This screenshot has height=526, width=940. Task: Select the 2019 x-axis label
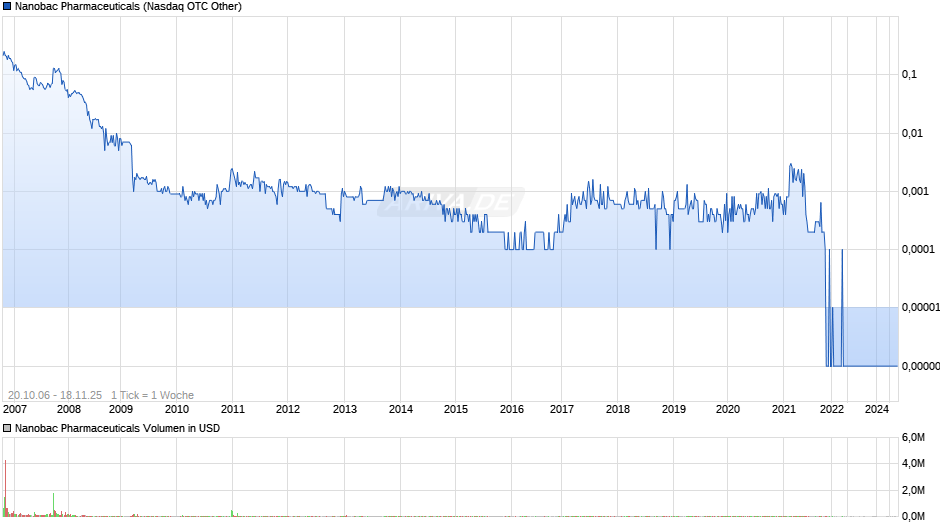coord(674,409)
